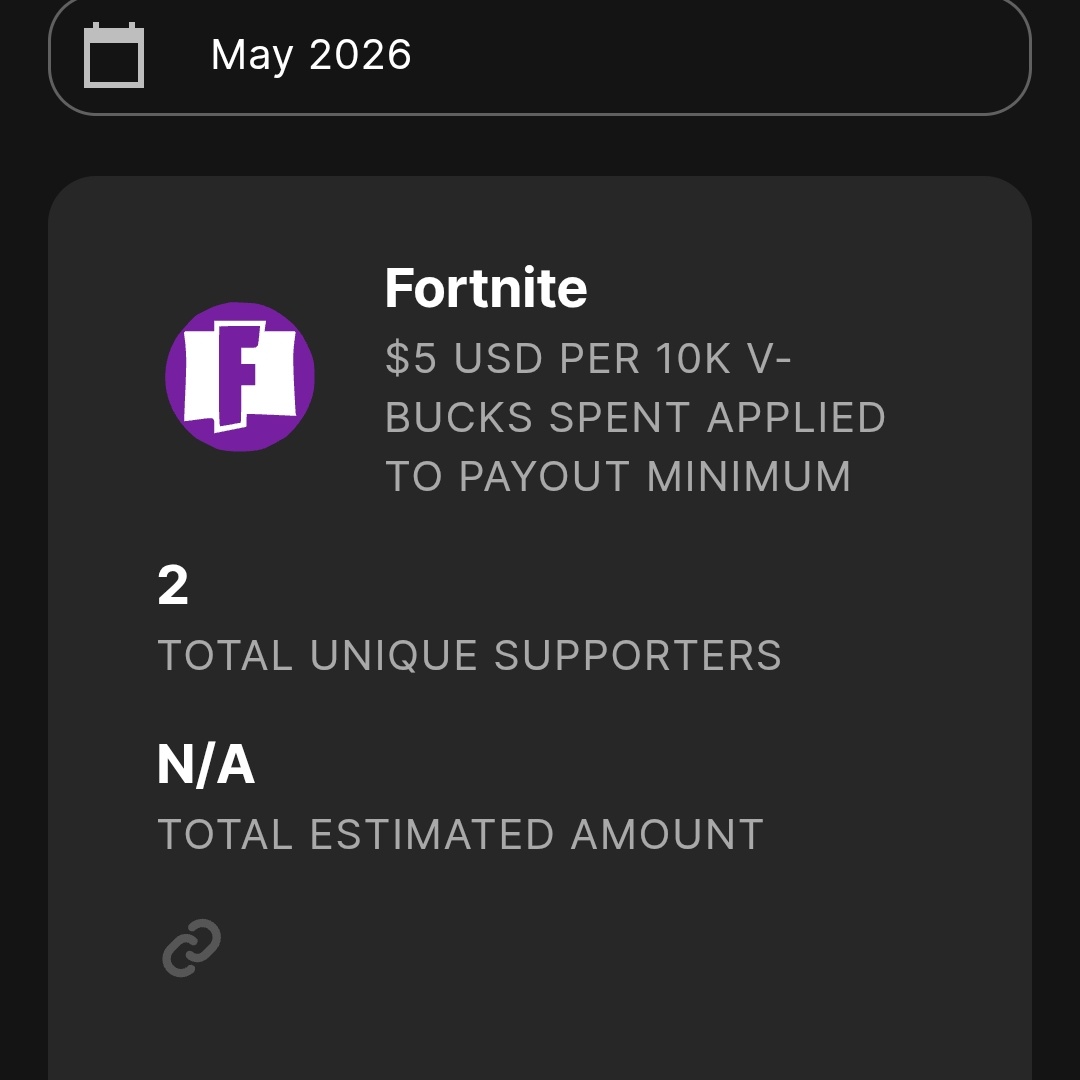The width and height of the screenshot is (1080, 1080).
Task: Click the purple Fortnite logo icon
Action: (x=240, y=377)
